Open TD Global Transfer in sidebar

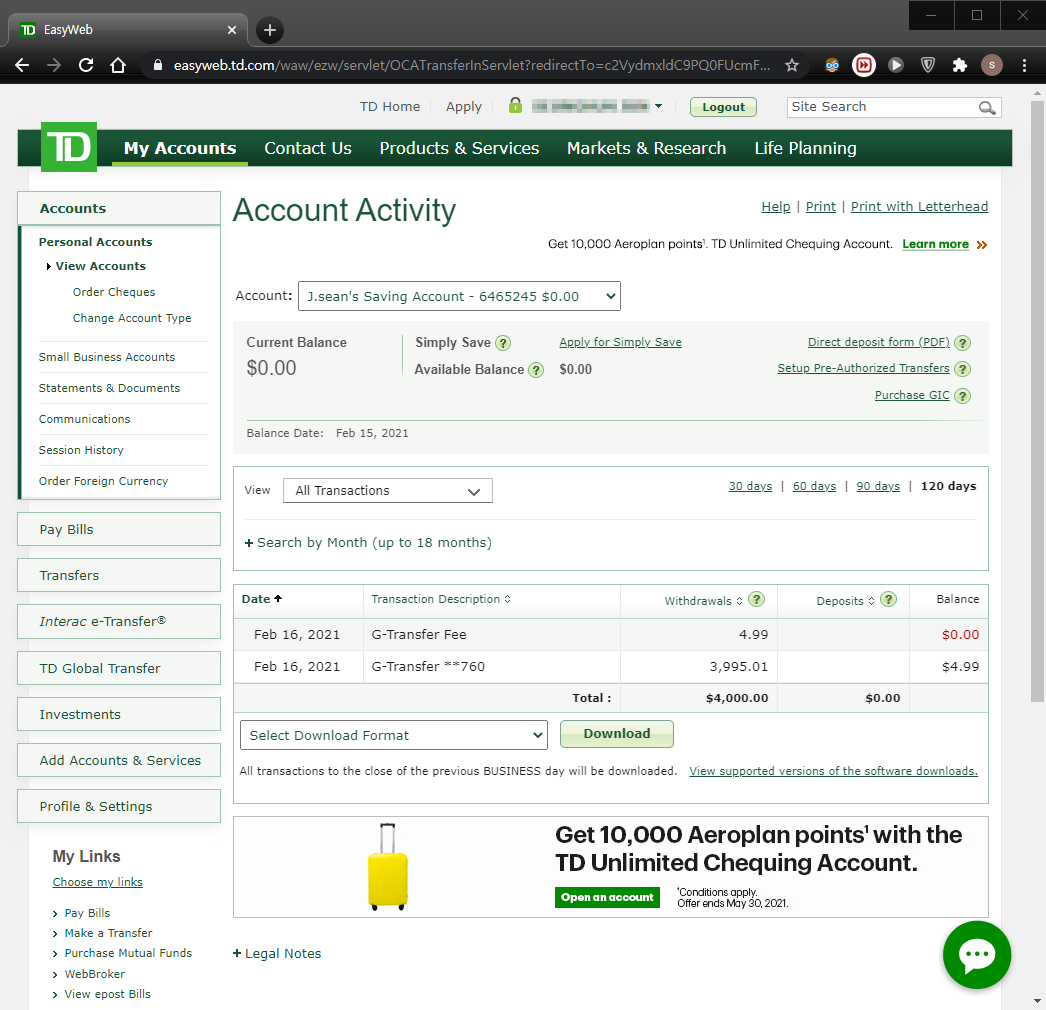coord(119,668)
